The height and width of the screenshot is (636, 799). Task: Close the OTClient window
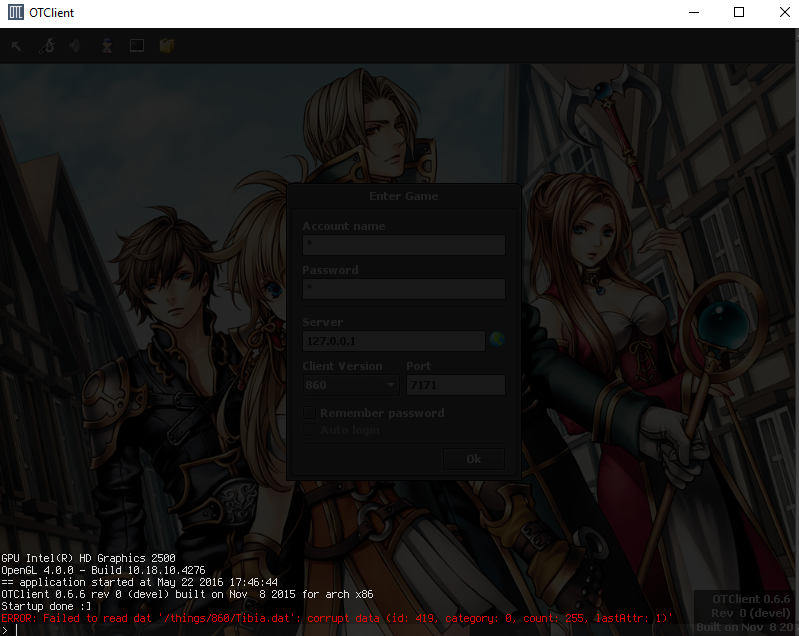785,12
